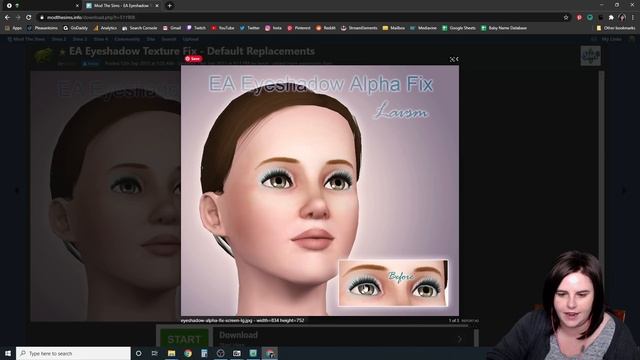Viewport: 640px width, 360px height.
Task: Open the Sims 2 site menu
Action: click(x=58, y=39)
